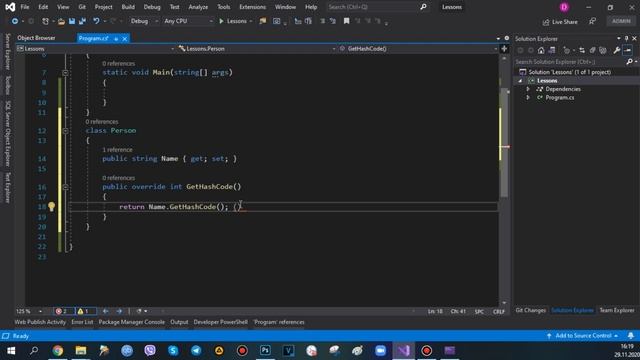Screen dimensions: 640x360
Task: Open the Edit menu
Action: pos(43,7)
